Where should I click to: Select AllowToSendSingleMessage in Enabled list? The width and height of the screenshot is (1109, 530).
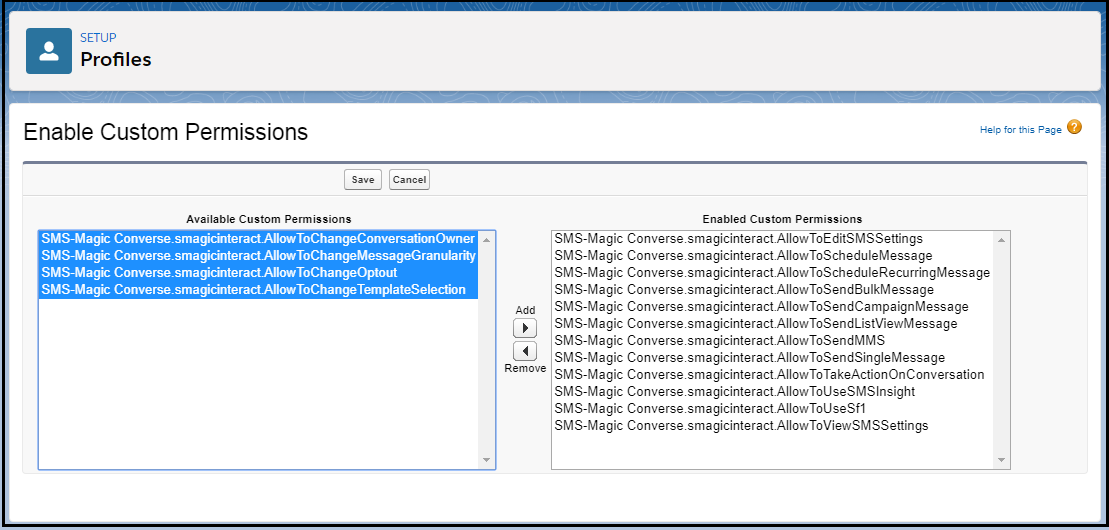point(772,357)
